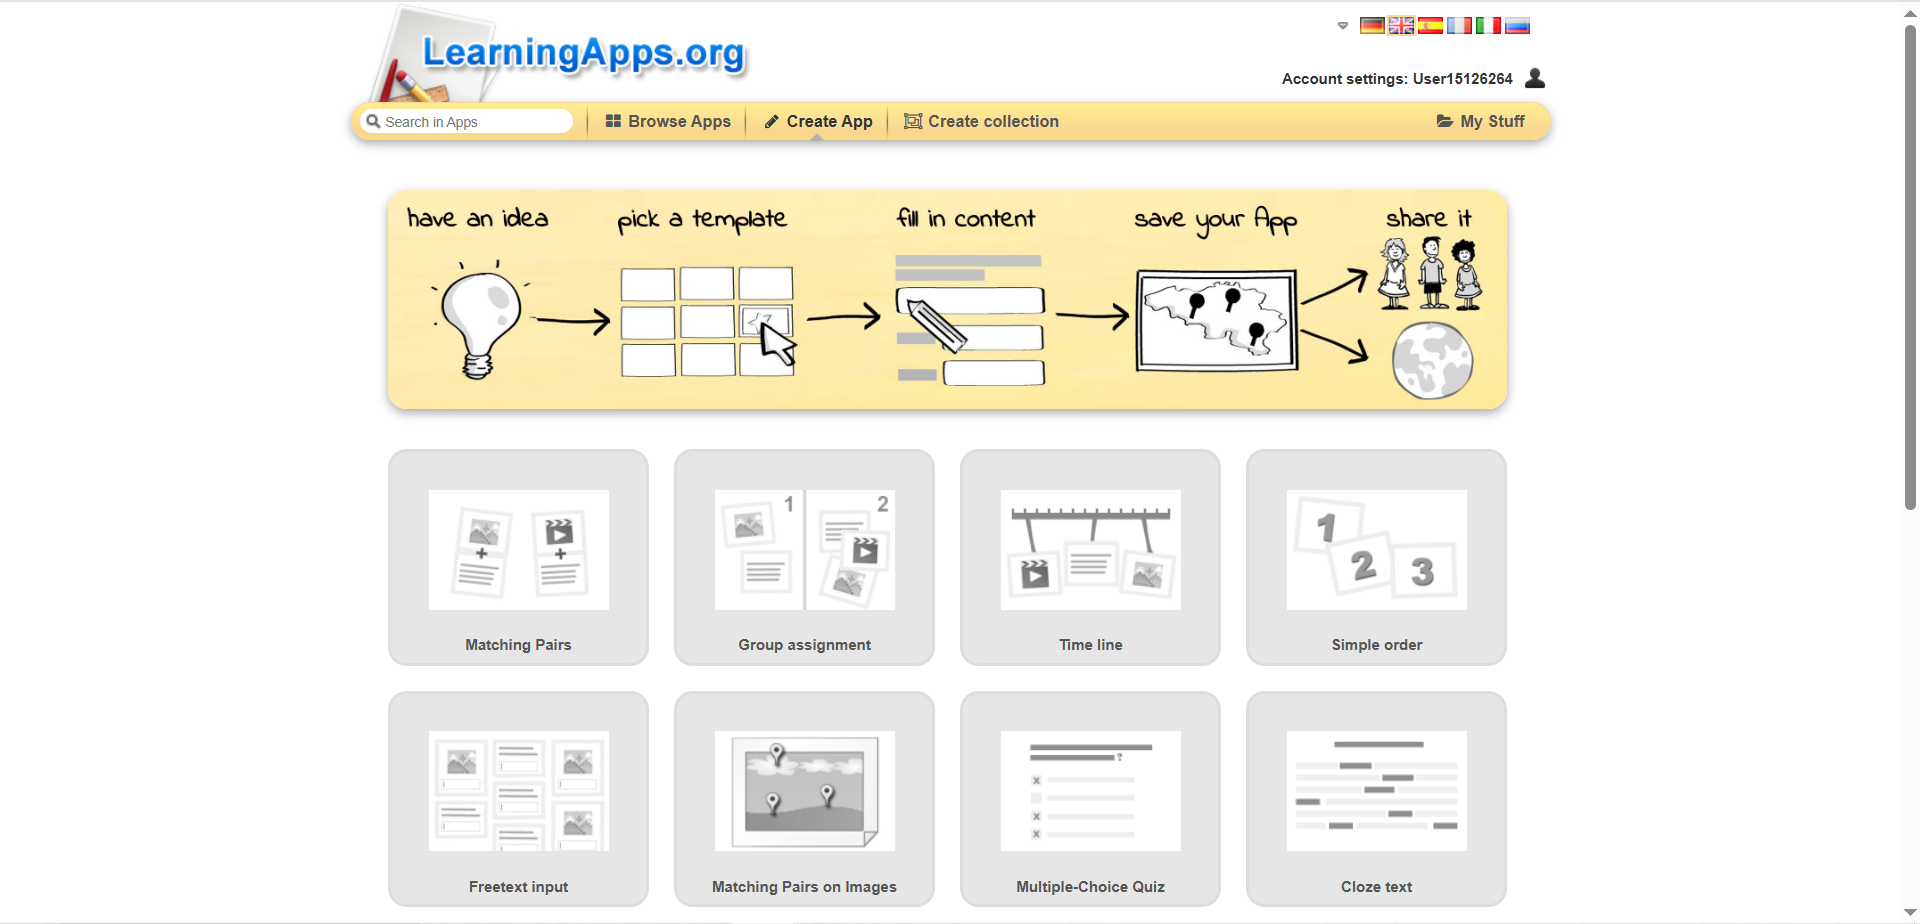Screen dimensions: 1920x924
Task: Open the Multiple-Choice Quiz template
Action: [1090, 799]
